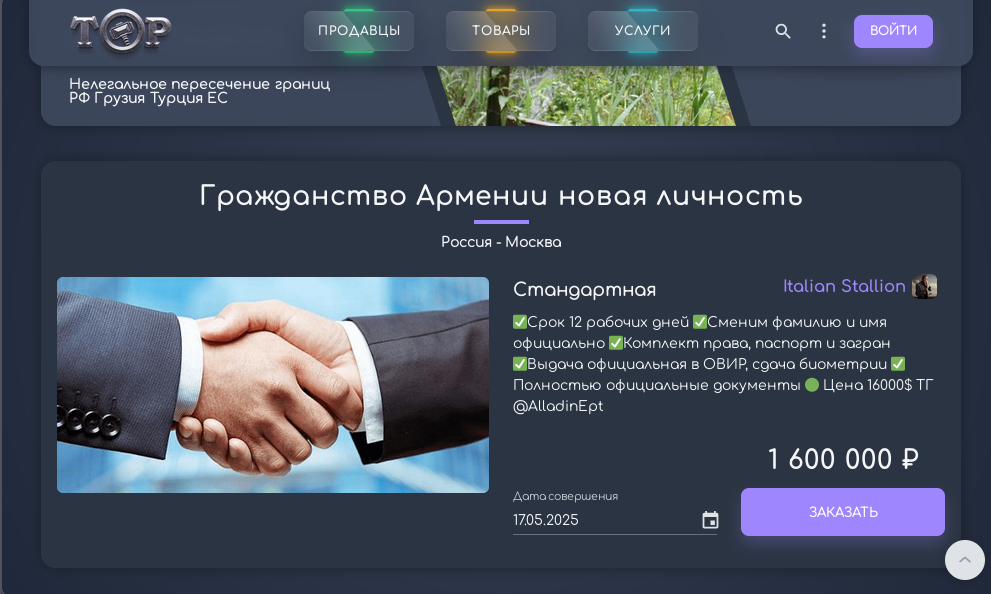The image size is (991, 594).
Task: Open the three-dot more options menu
Action: [824, 31]
